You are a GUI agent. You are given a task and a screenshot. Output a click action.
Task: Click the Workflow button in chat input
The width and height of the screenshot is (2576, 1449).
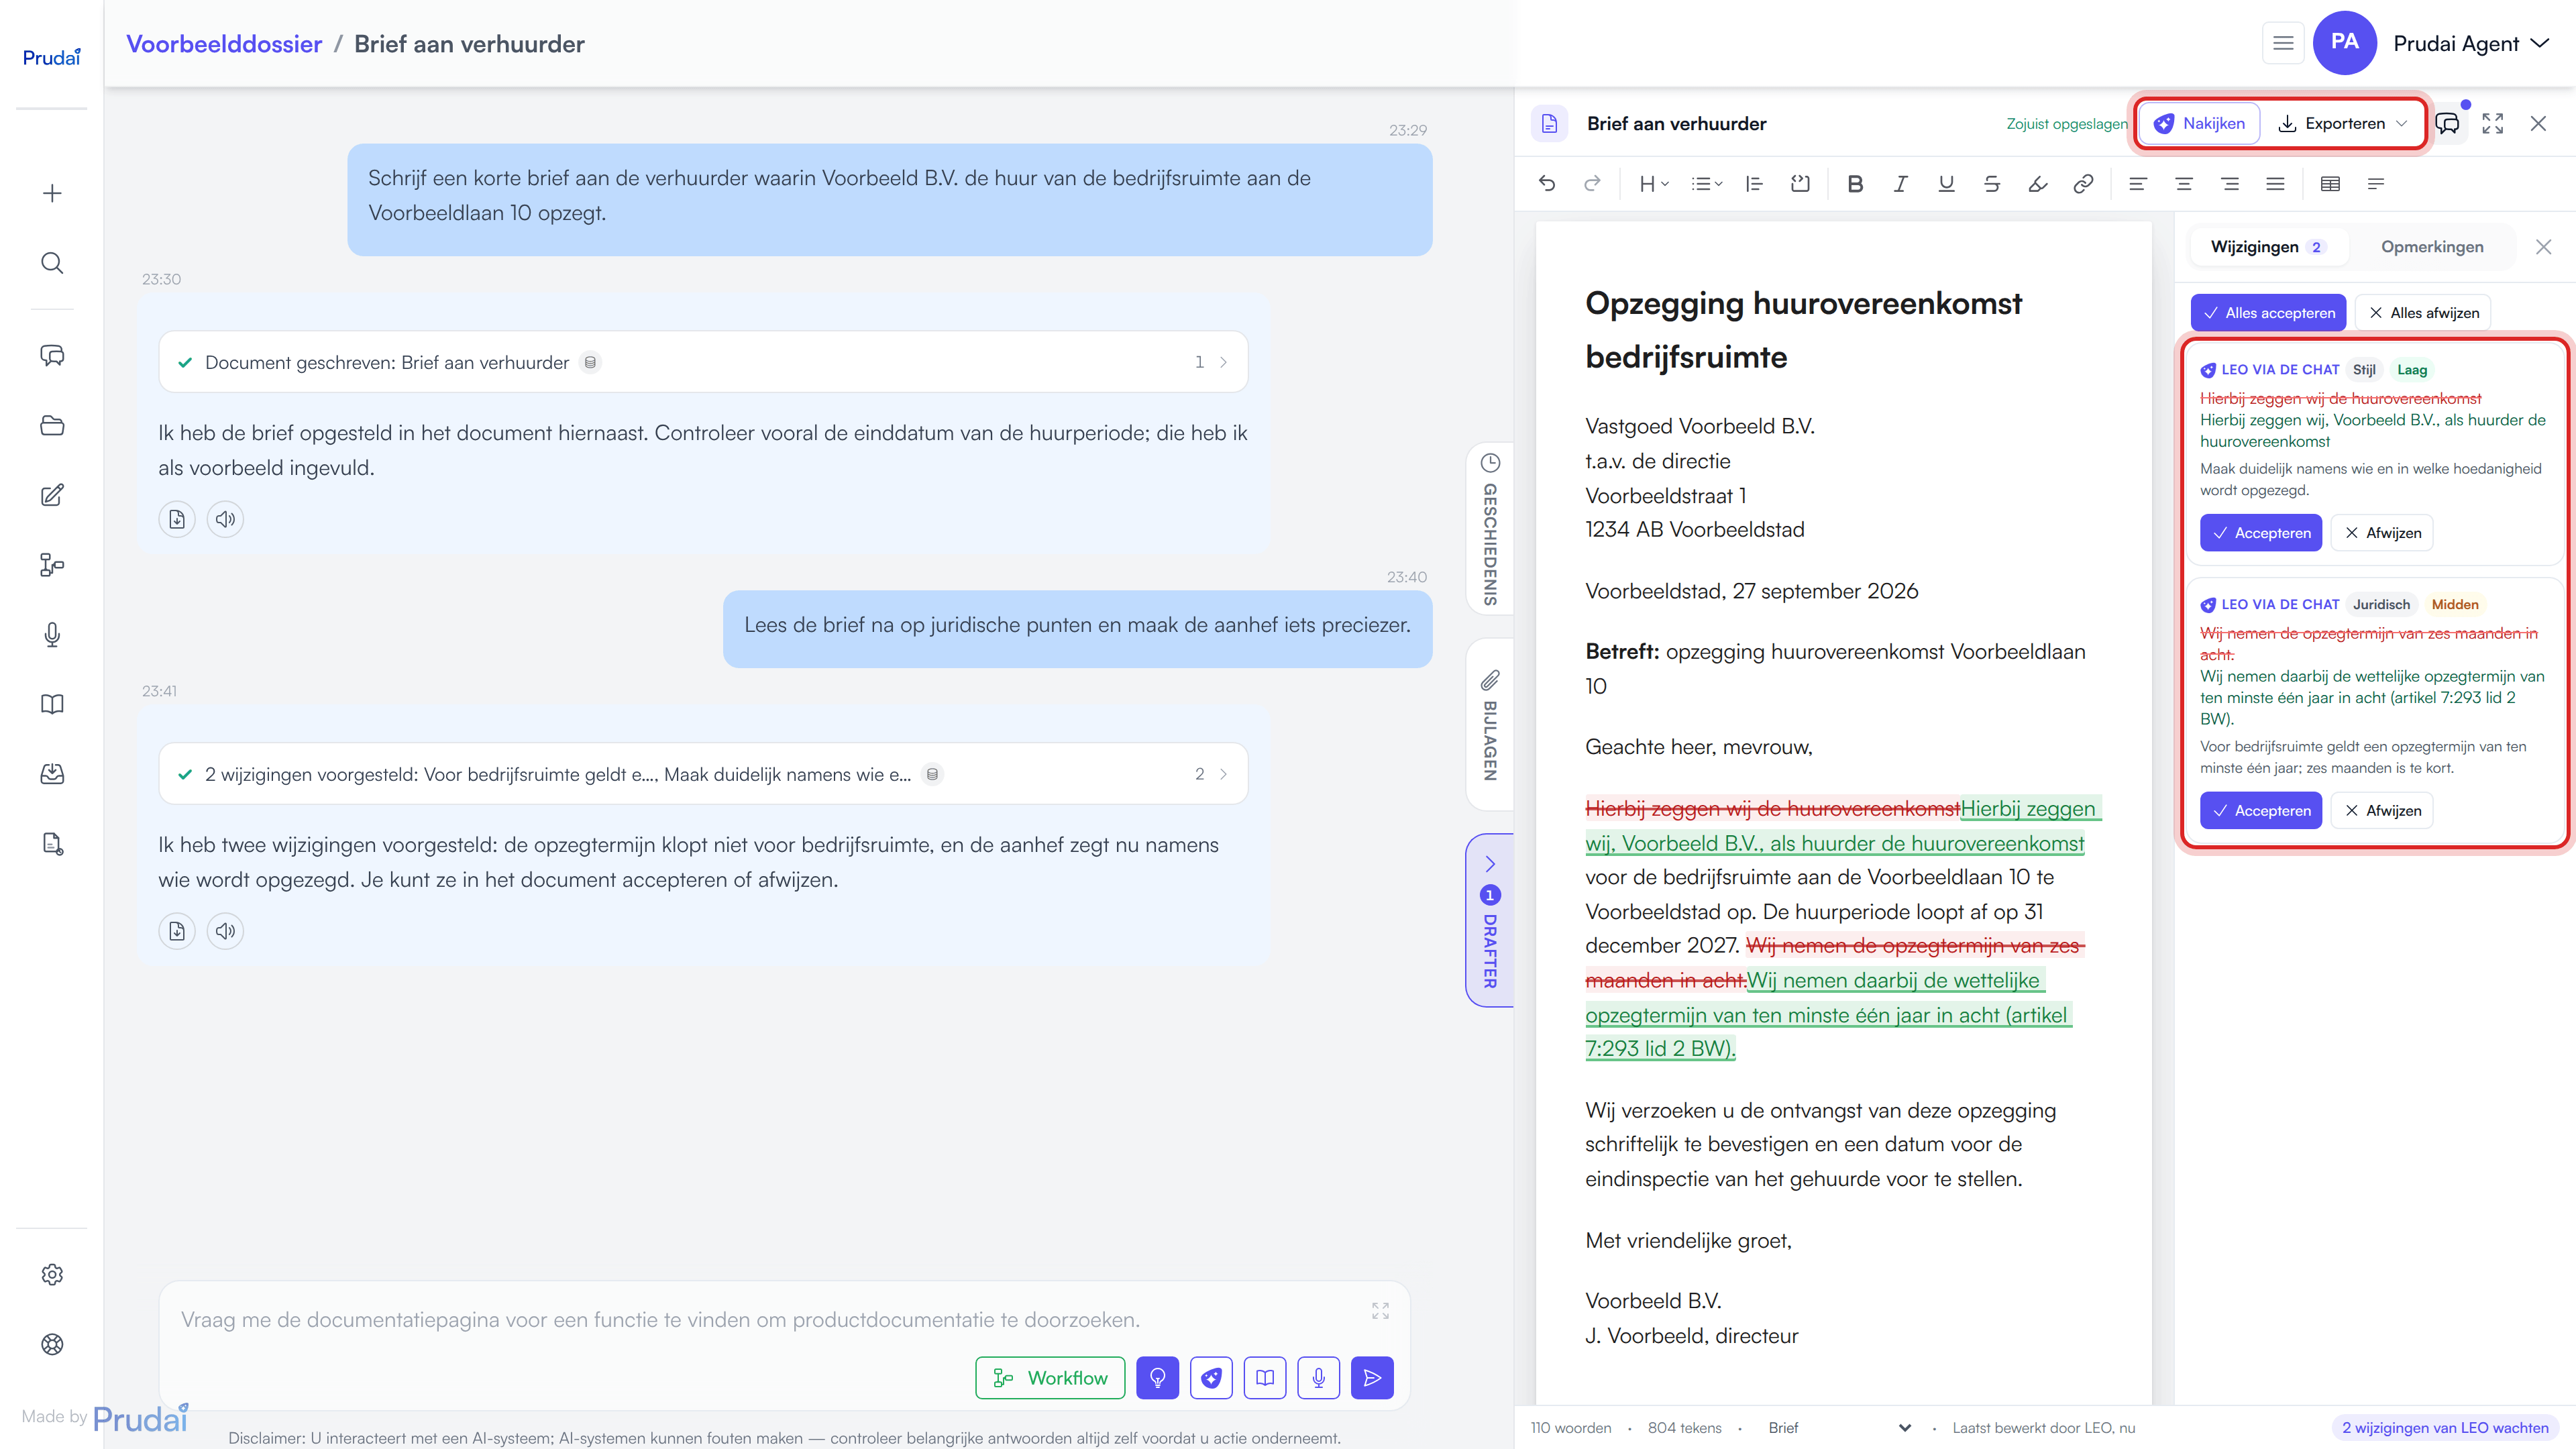[x=1050, y=1378]
